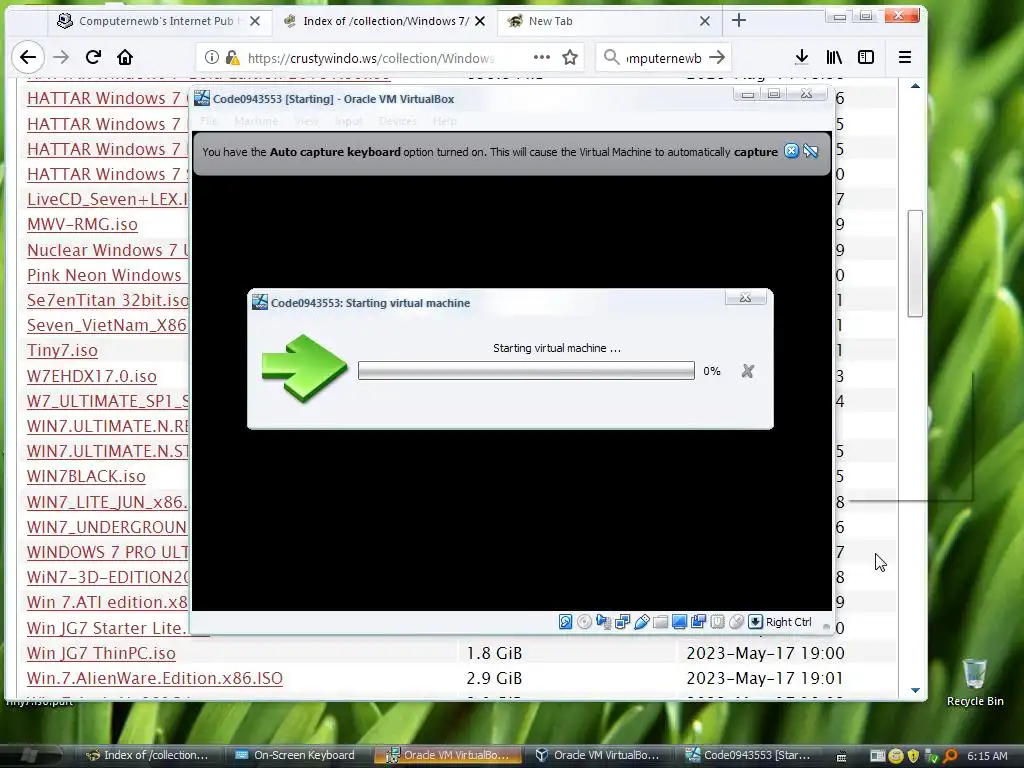1024x768 pixels.
Task: Click the 6:15 AM taskbar clock
Action: point(987,756)
